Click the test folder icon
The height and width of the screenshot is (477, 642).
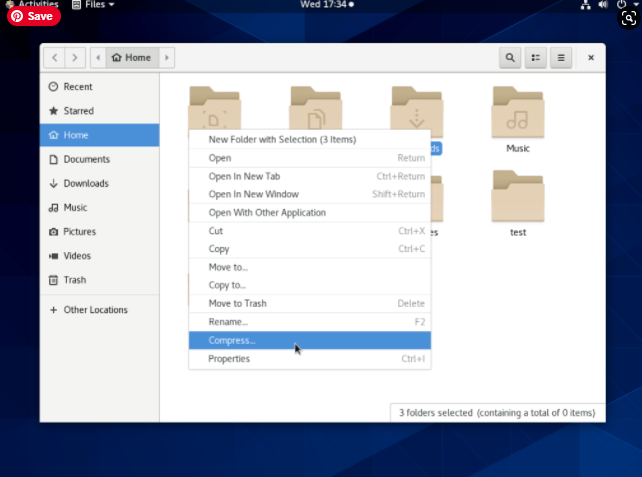tap(518, 196)
